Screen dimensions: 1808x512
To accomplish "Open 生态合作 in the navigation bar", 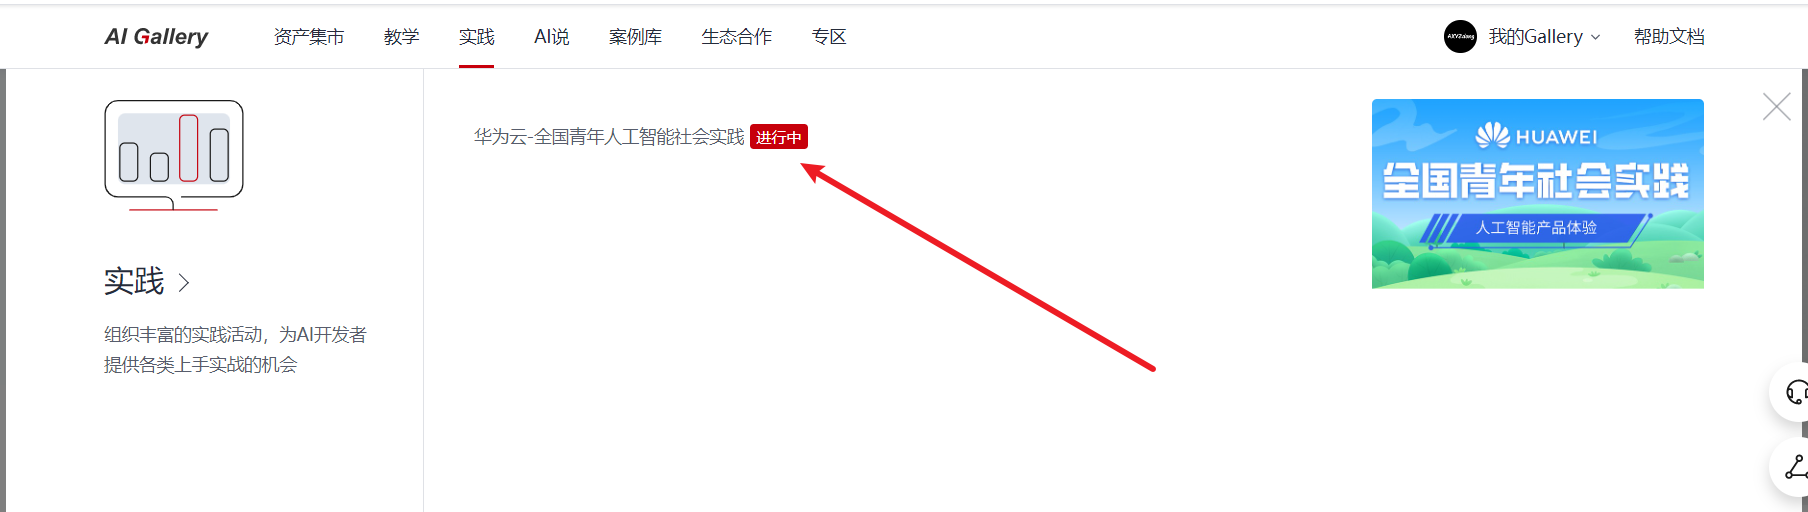I will pos(736,37).
